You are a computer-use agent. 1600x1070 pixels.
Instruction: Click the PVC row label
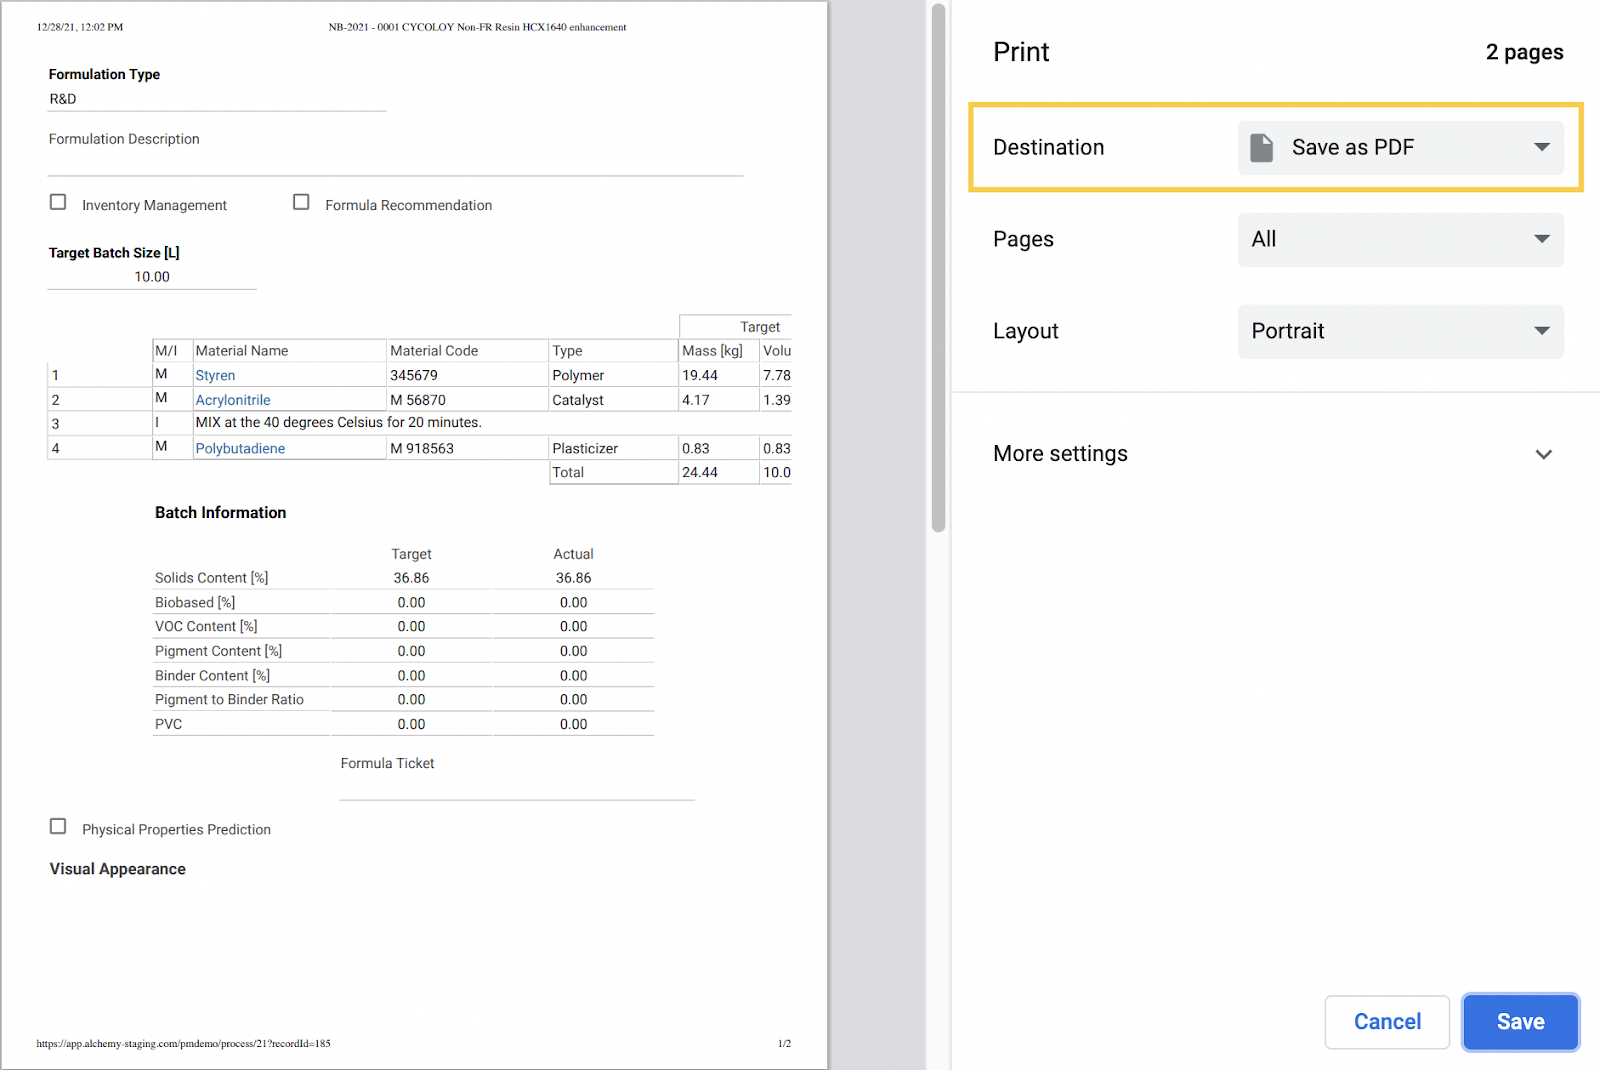tap(168, 725)
